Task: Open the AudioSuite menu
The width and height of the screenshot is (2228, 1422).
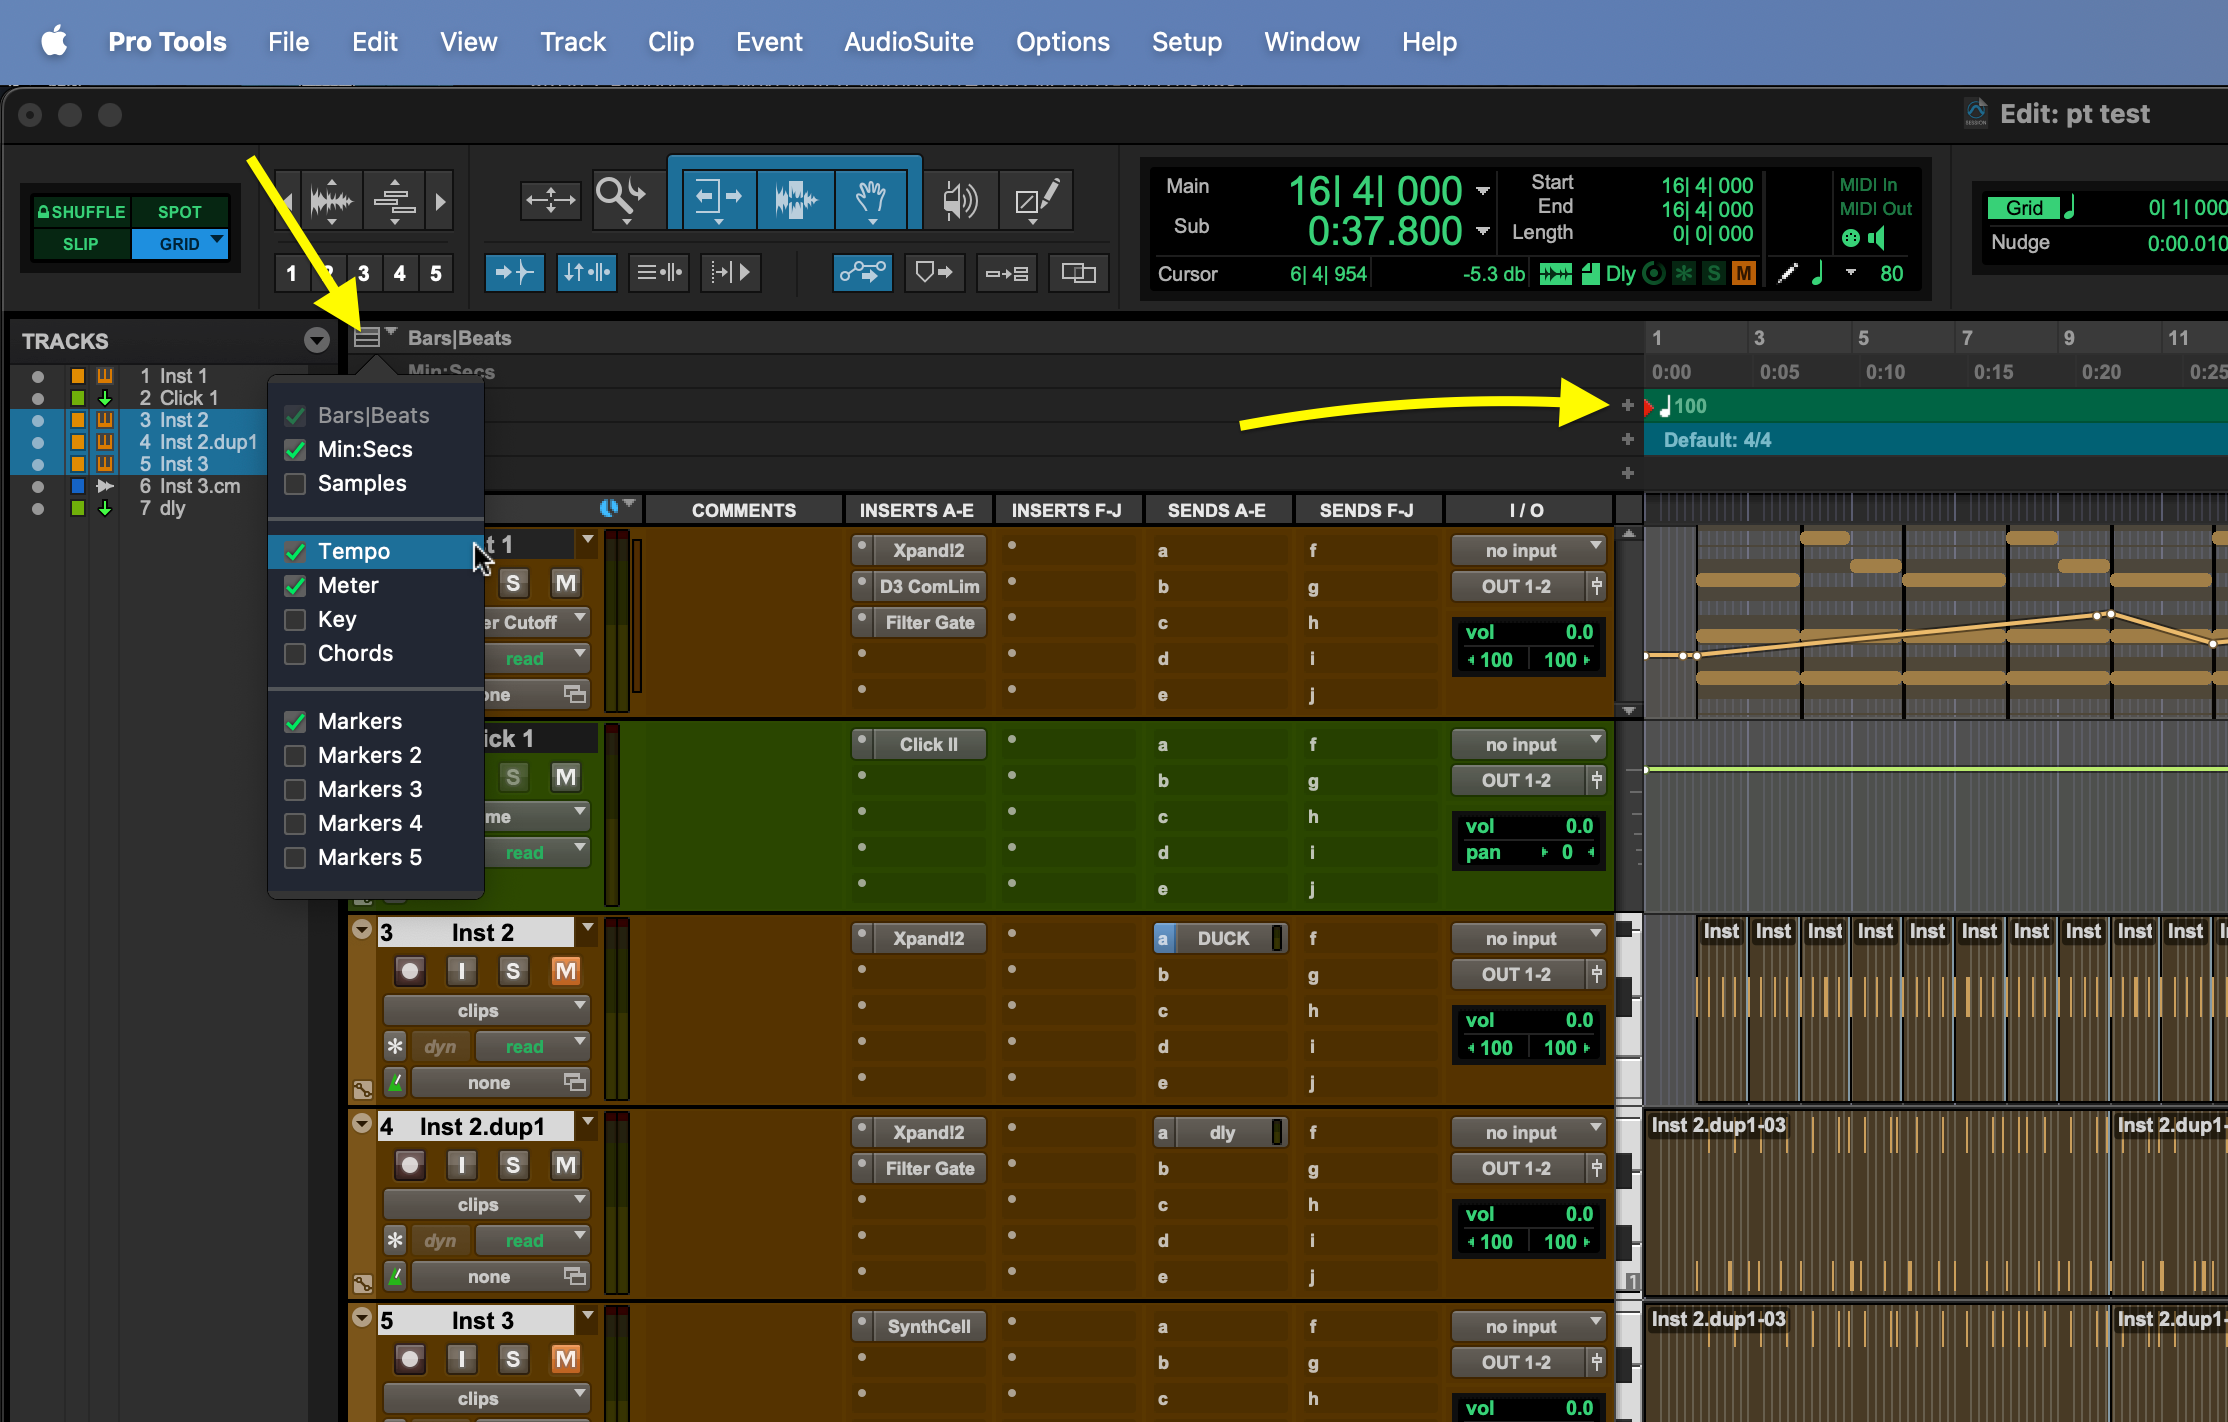Action: 908,42
